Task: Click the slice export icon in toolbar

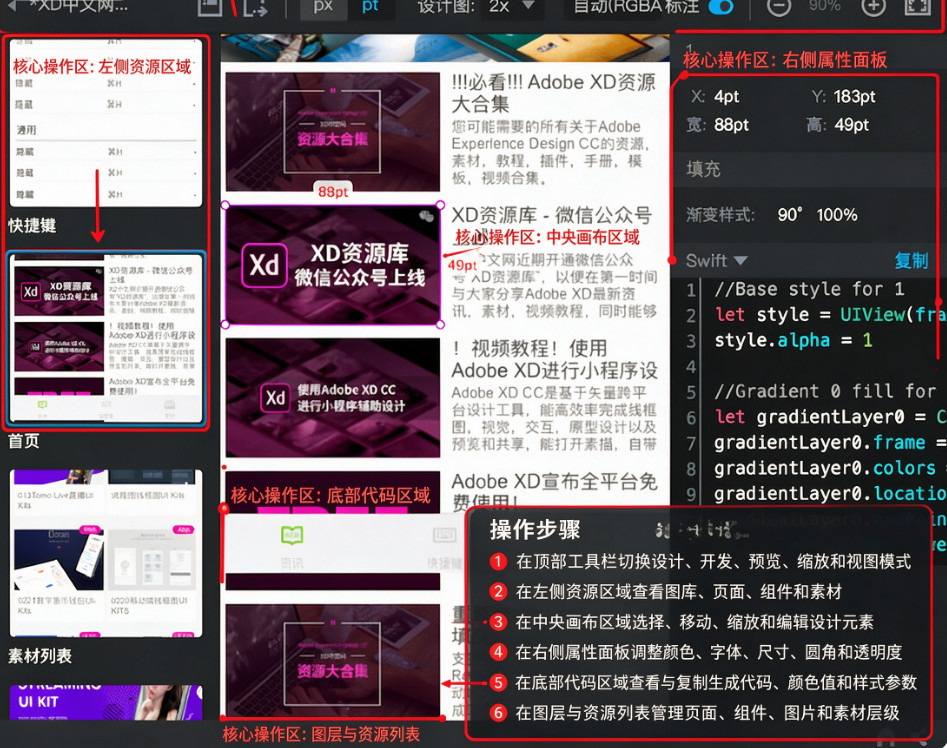Action: [255, 7]
